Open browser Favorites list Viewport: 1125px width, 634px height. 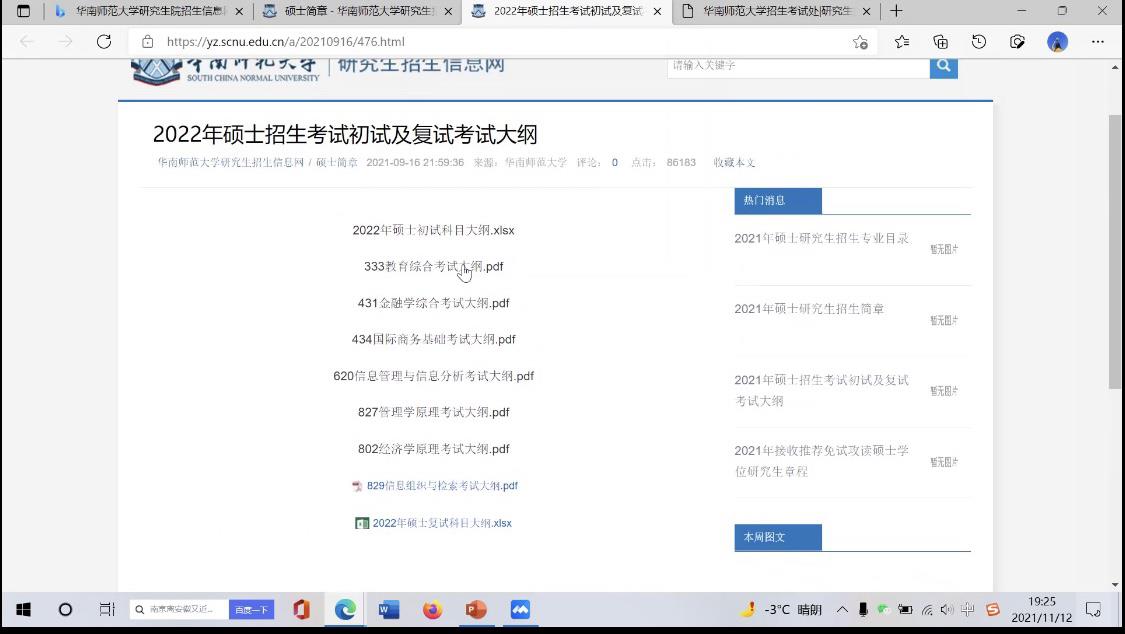click(x=902, y=41)
